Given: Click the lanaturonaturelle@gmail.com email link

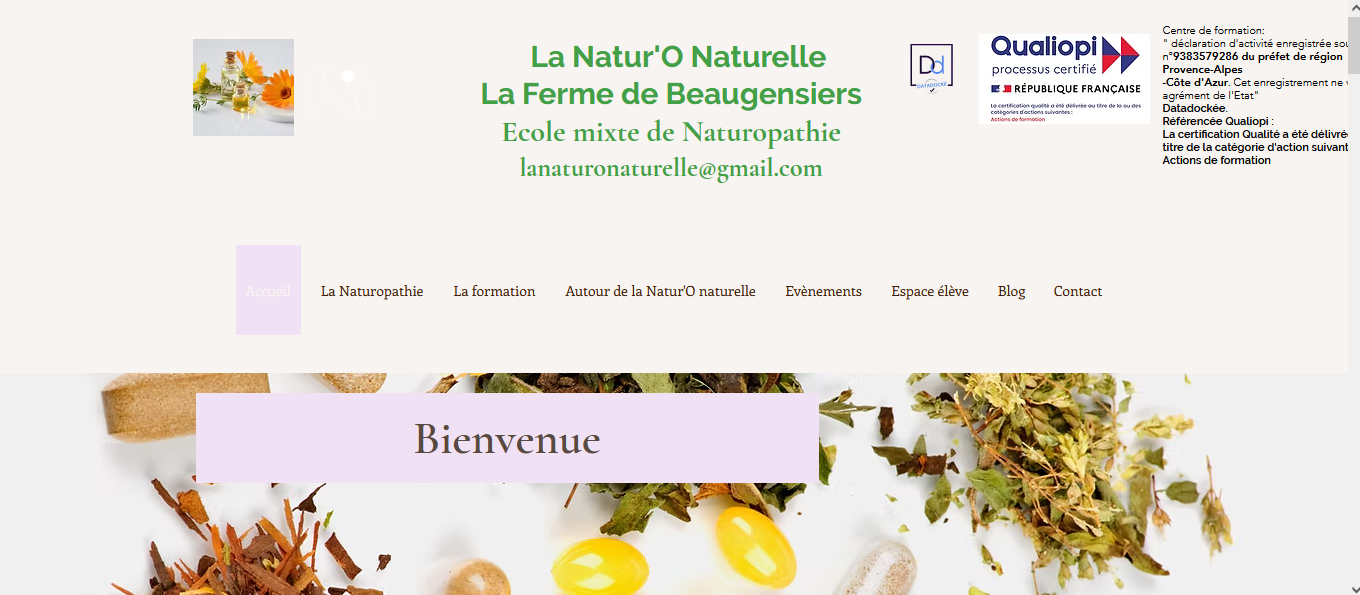Looking at the screenshot, I should (x=671, y=168).
